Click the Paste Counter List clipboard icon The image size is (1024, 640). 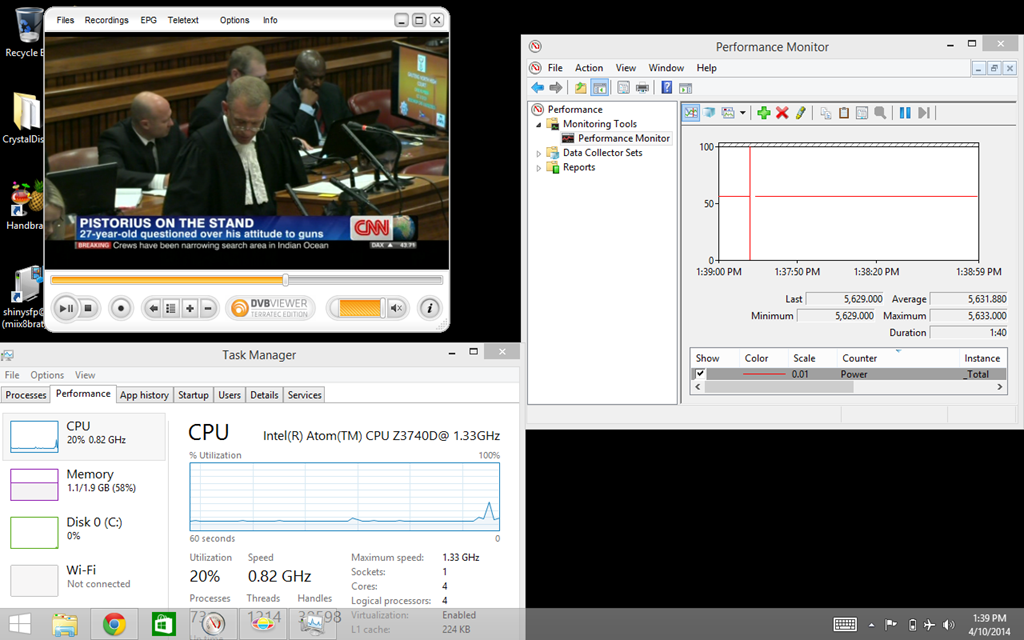tap(844, 113)
